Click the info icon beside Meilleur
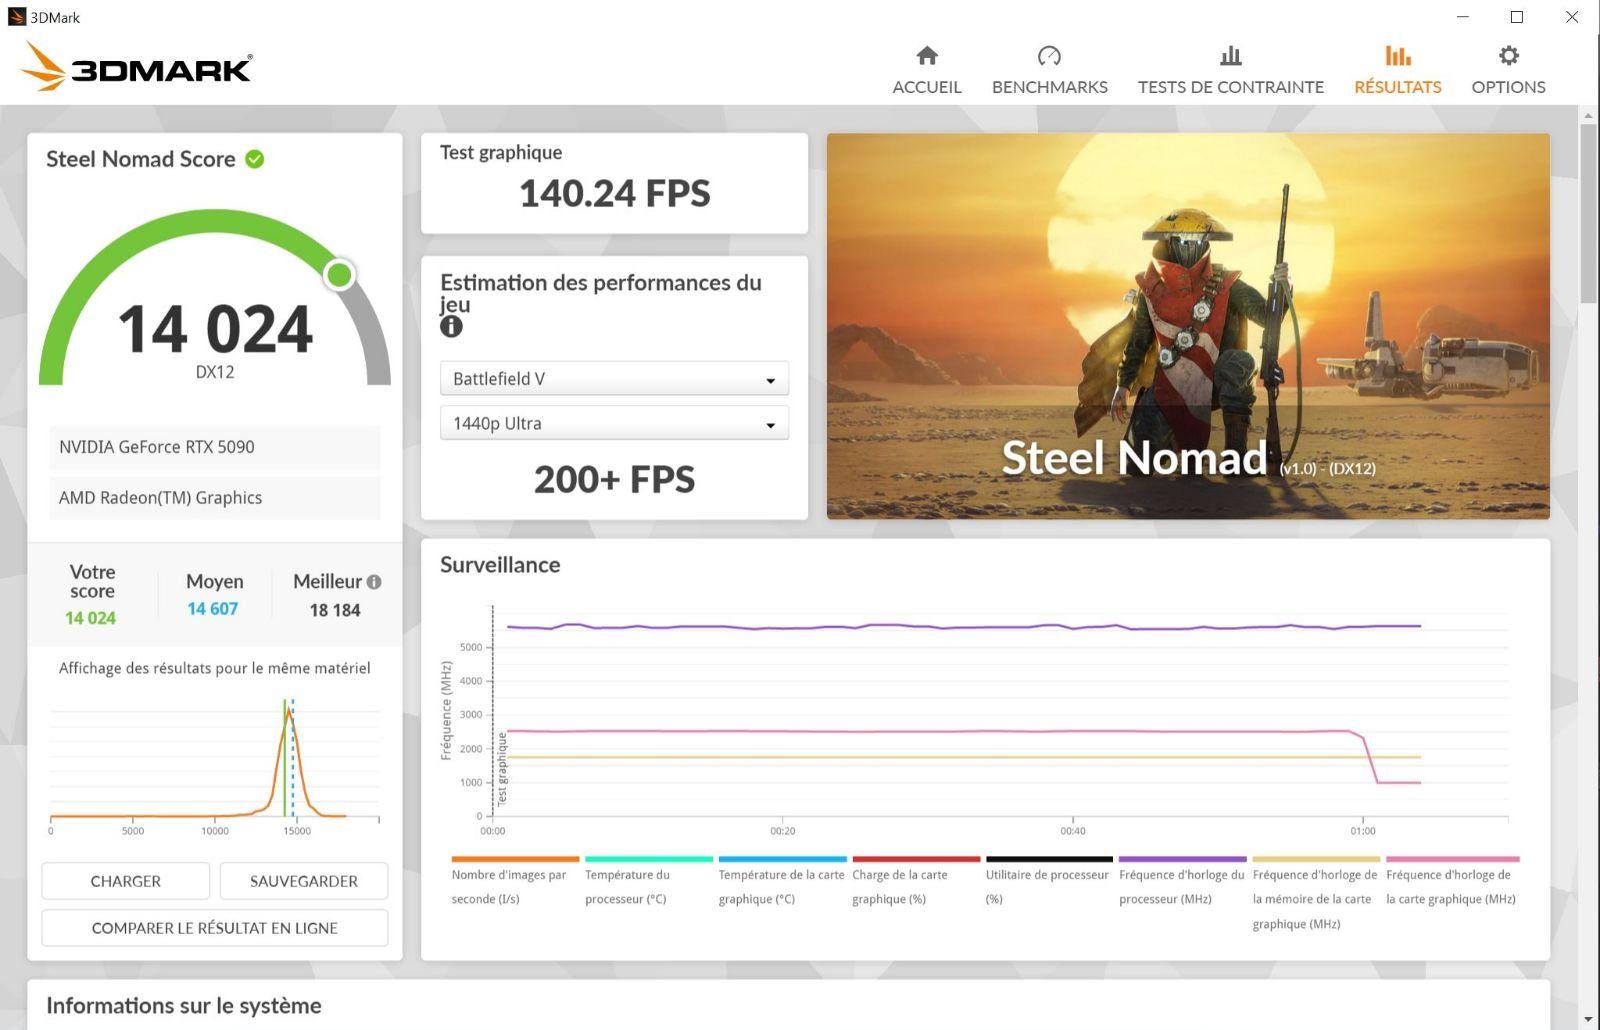 pos(374,582)
